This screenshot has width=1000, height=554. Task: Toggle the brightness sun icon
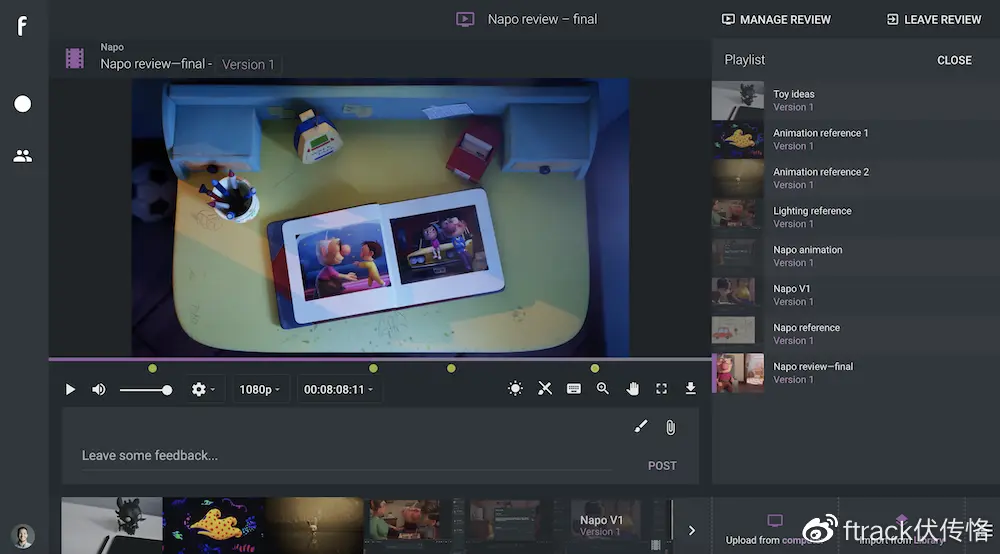click(515, 388)
